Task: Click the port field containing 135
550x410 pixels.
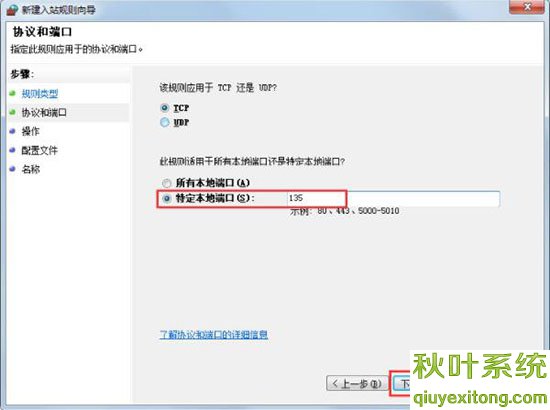Action: pos(393,199)
